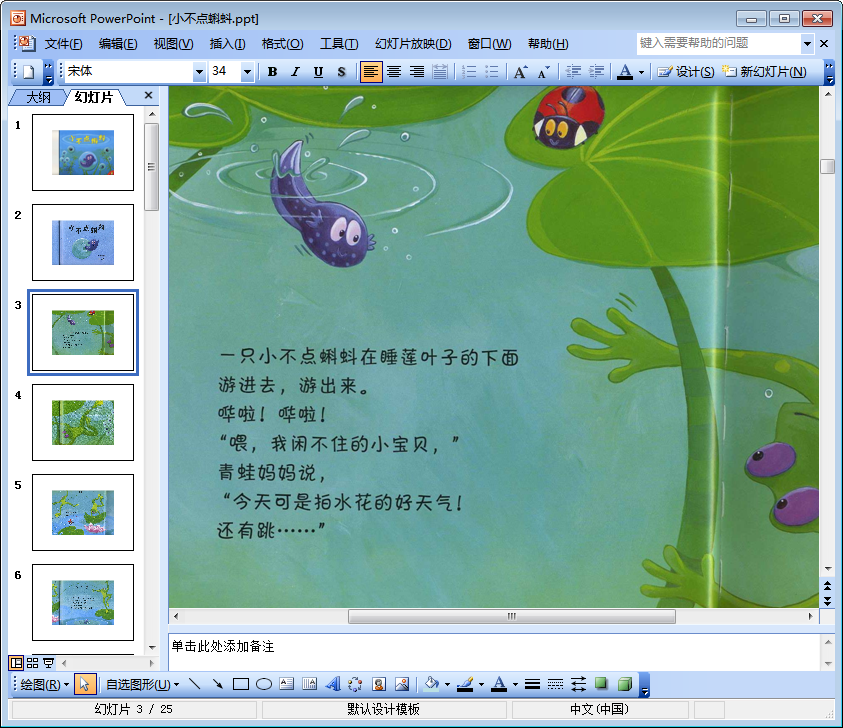
Task: Select slide 5 thumbnail
Action: tap(83, 512)
